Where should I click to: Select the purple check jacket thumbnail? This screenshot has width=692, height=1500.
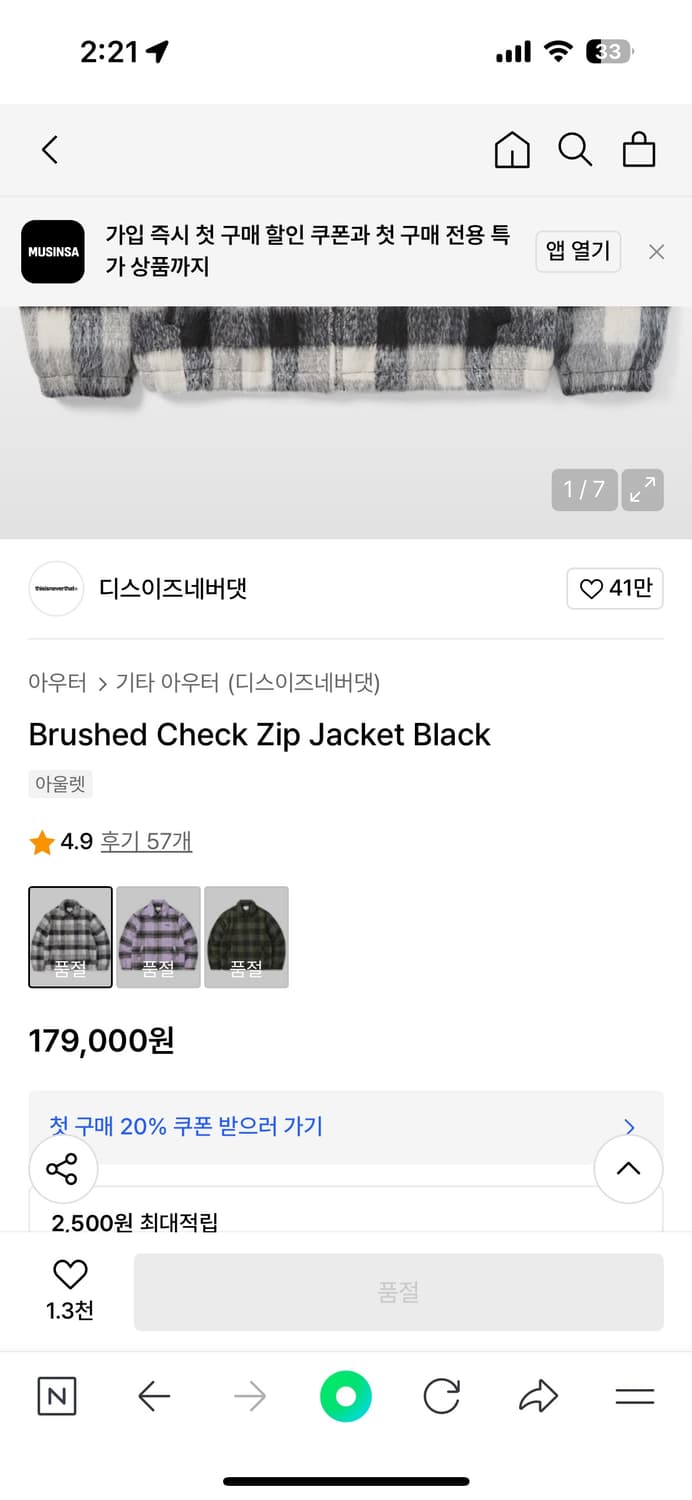(x=158, y=937)
